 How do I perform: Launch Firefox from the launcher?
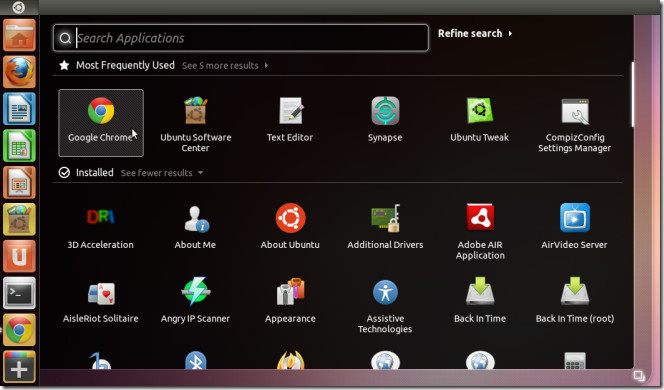pos(19,72)
